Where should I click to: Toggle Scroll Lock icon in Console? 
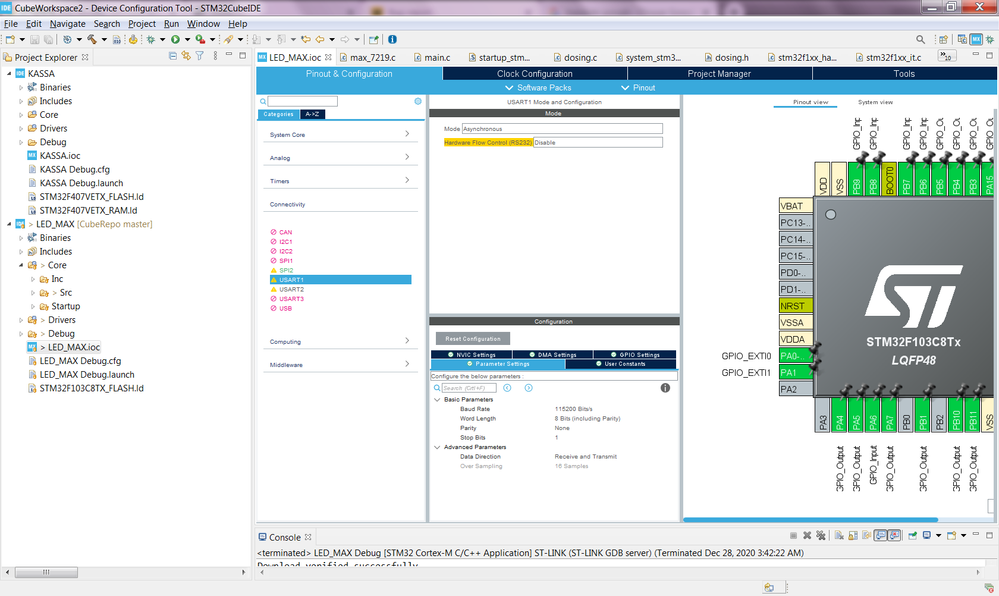pos(853,535)
